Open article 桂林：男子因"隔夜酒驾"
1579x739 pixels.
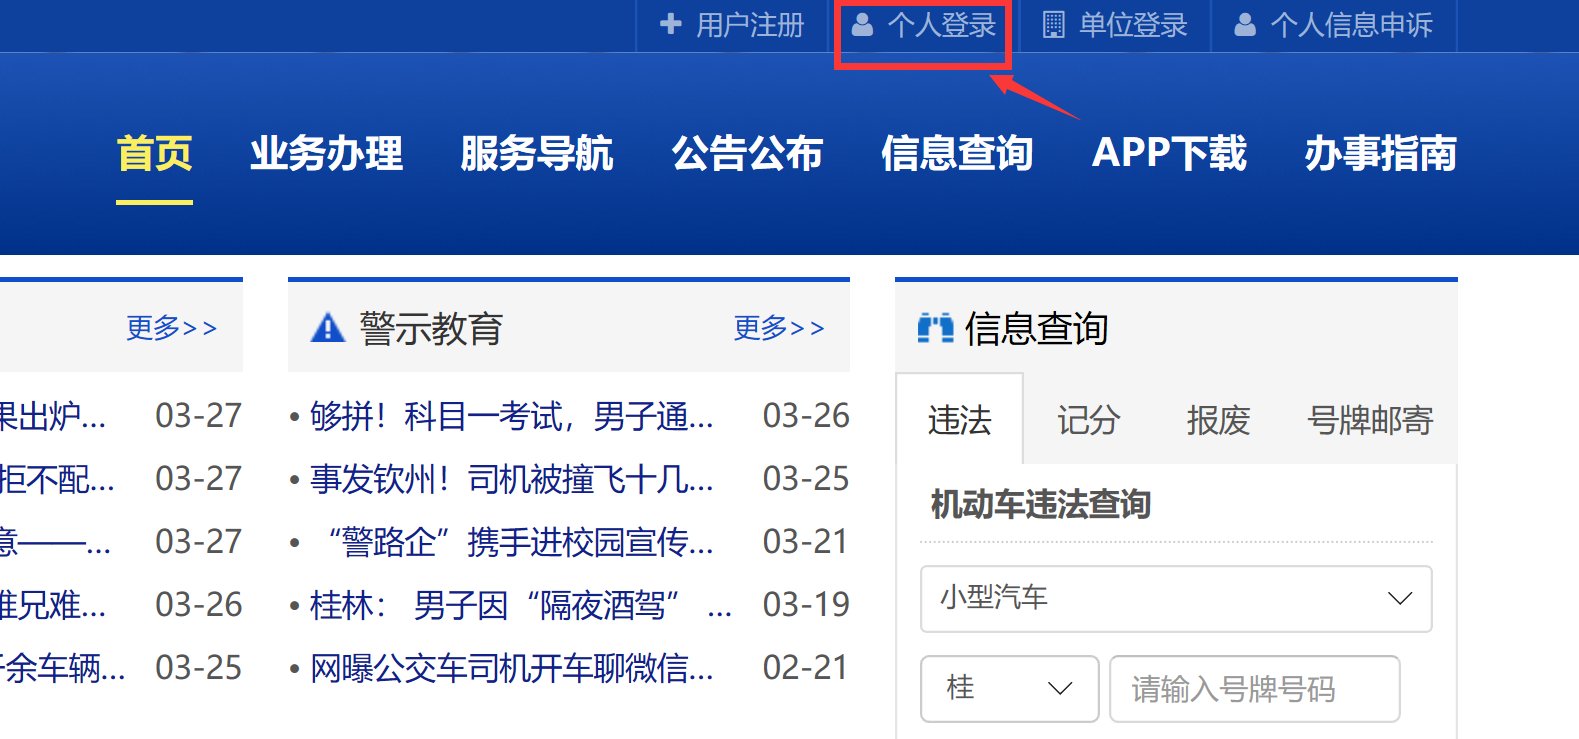pyautogui.click(x=521, y=605)
